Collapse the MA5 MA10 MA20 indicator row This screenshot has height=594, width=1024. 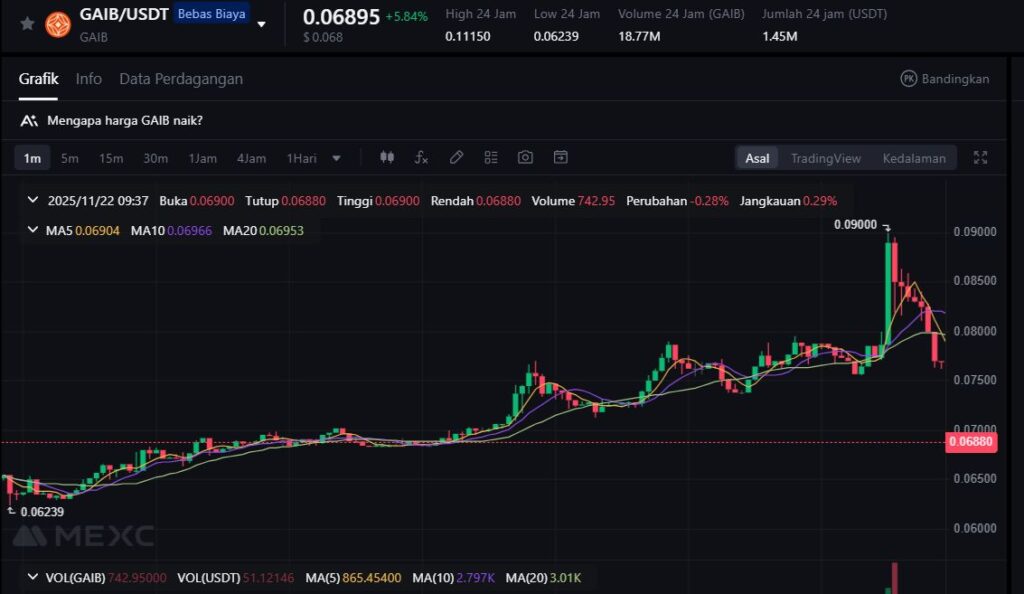click(33, 231)
